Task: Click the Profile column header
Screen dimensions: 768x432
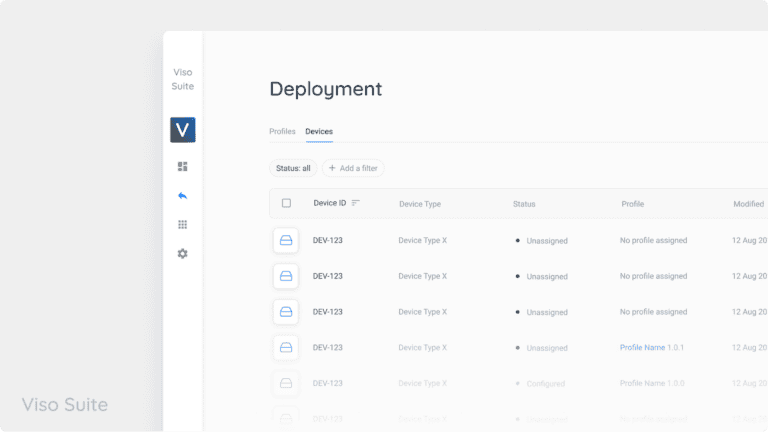Action: [632, 204]
